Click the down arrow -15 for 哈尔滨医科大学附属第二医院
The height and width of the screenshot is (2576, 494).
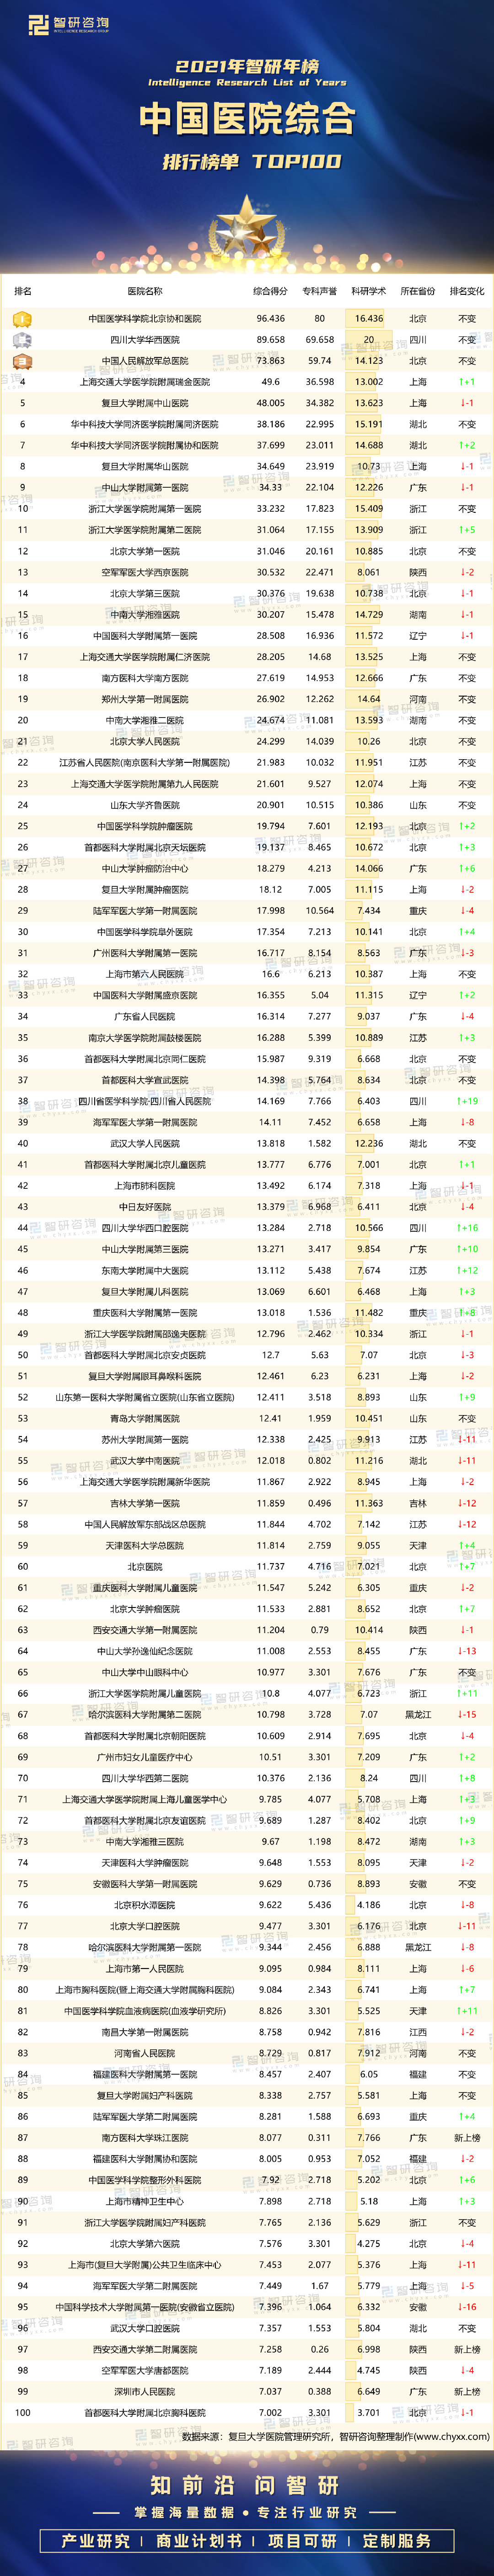(x=467, y=1715)
